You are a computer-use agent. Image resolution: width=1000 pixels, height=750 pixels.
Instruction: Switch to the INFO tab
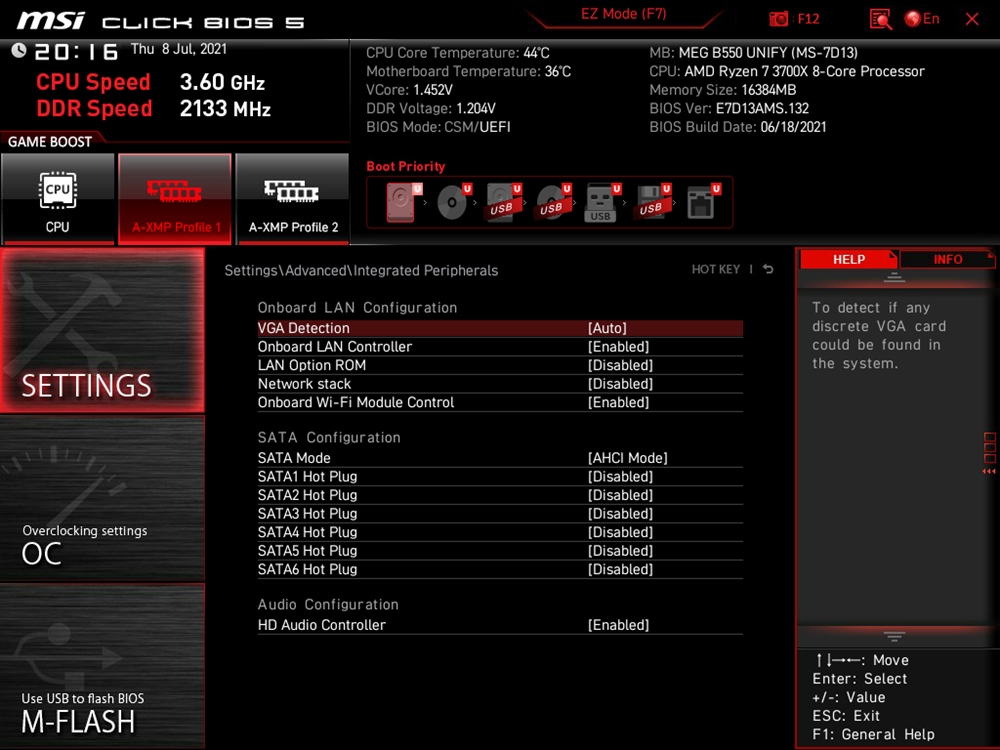click(948, 260)
